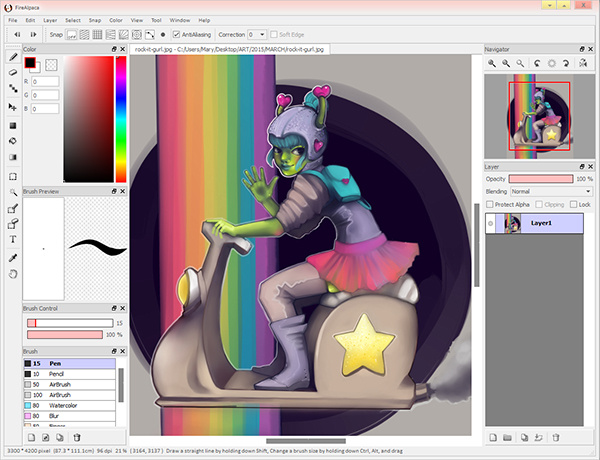
Task: Select the Select Eraser tool
Action: point(13,224)
